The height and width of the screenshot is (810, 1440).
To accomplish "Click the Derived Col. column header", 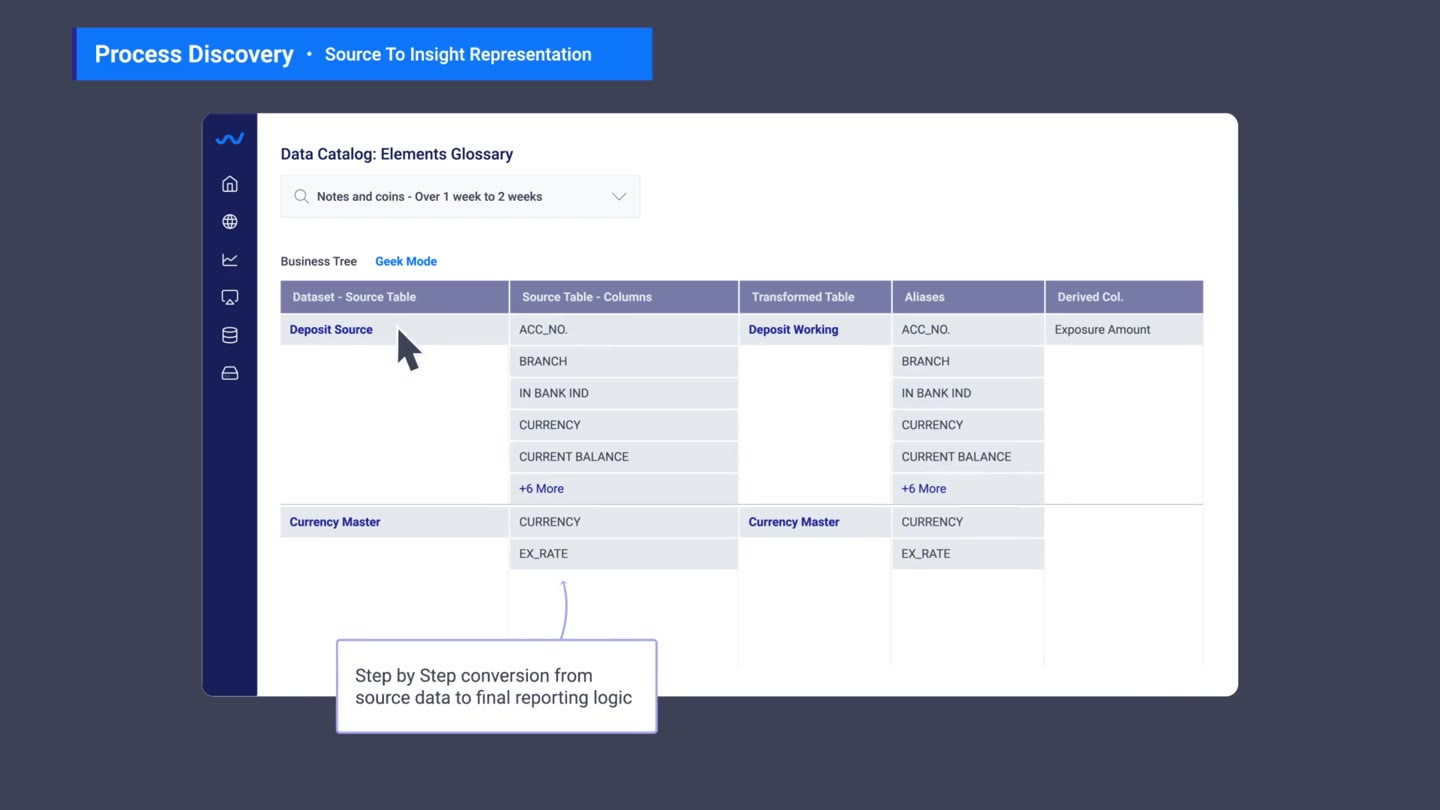I will 1124,297.
